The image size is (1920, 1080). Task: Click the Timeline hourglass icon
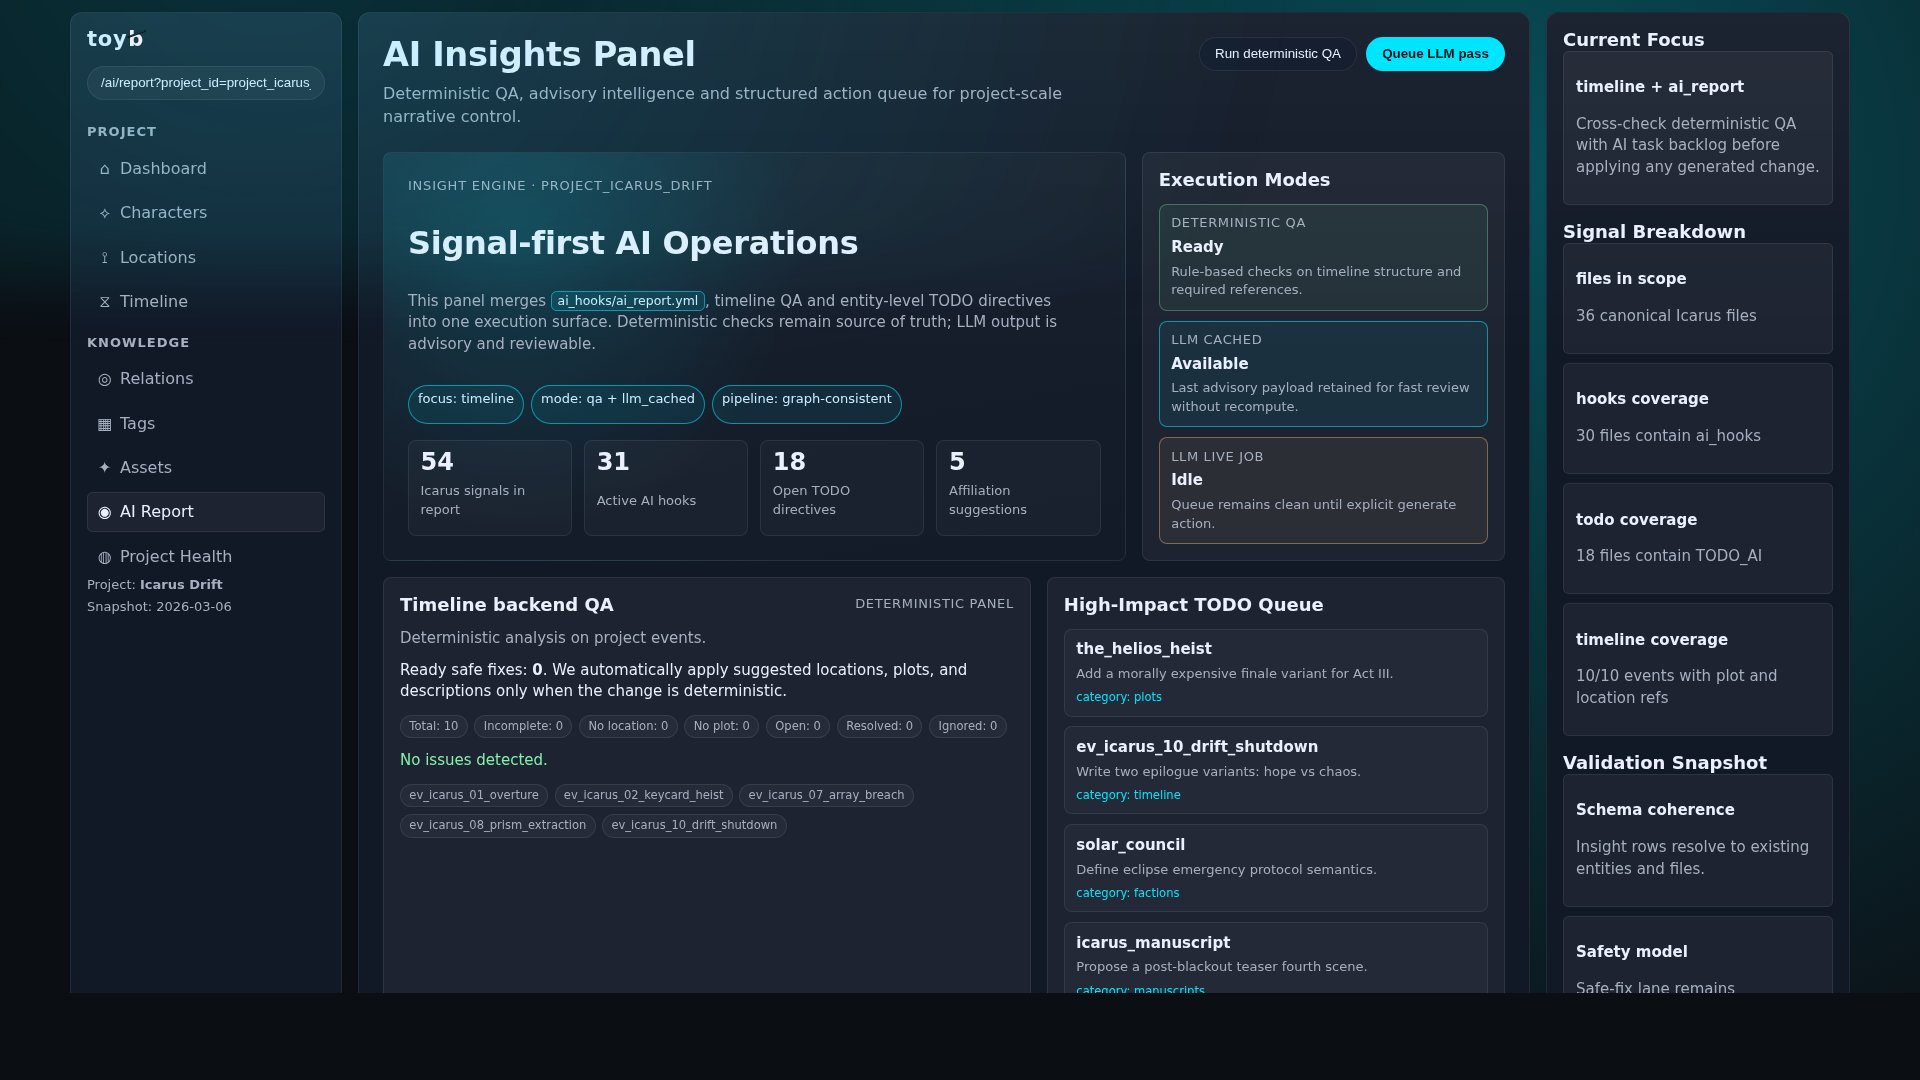click(x=104, y=302)
